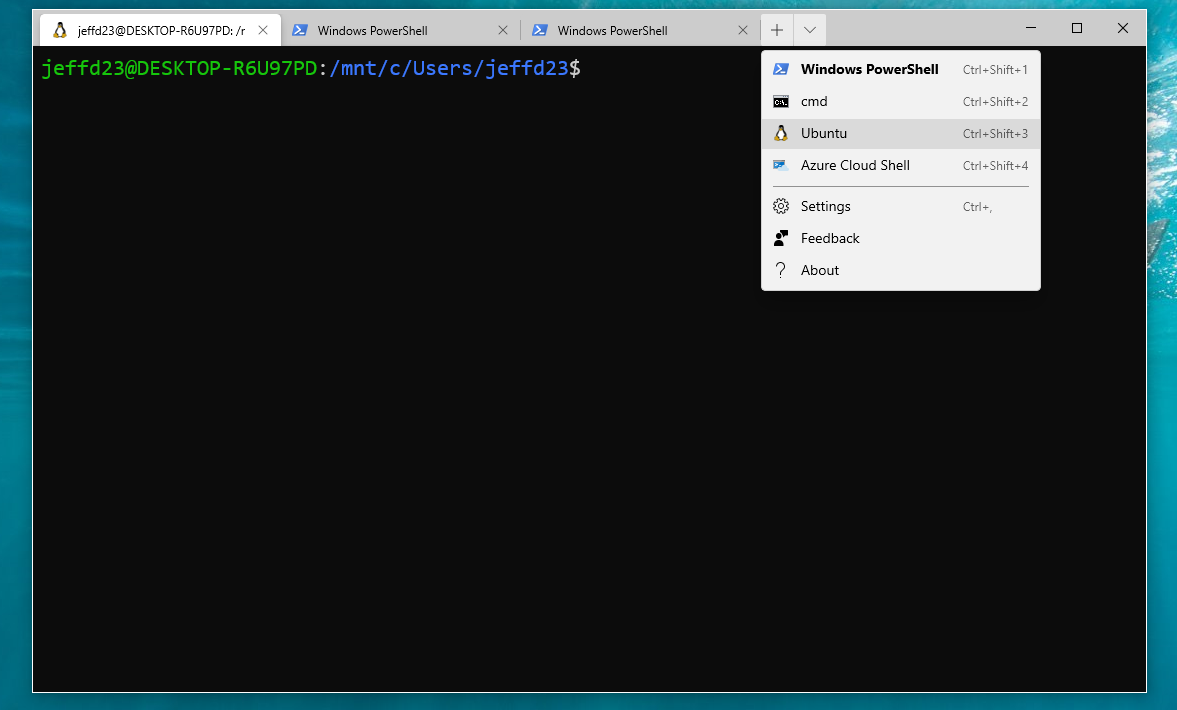Click the Azure Cloud Shell icon
1177x710 pixels.
781,165
